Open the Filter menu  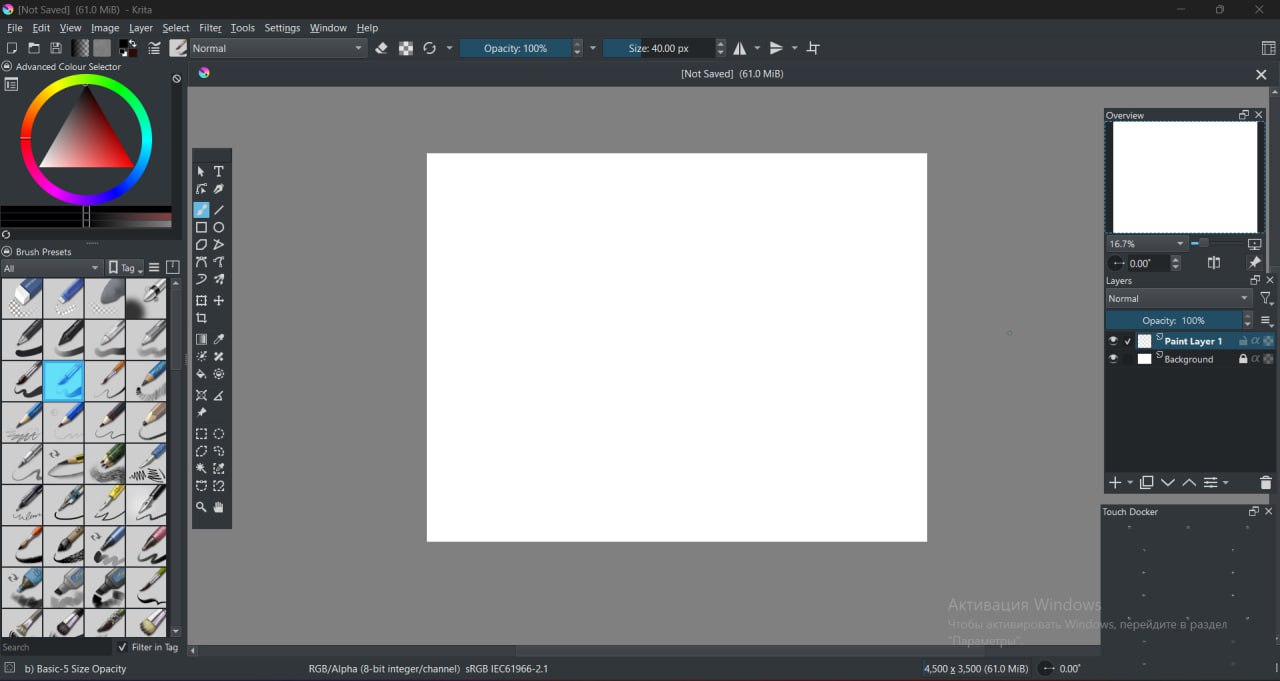click(x=210, y=28)
